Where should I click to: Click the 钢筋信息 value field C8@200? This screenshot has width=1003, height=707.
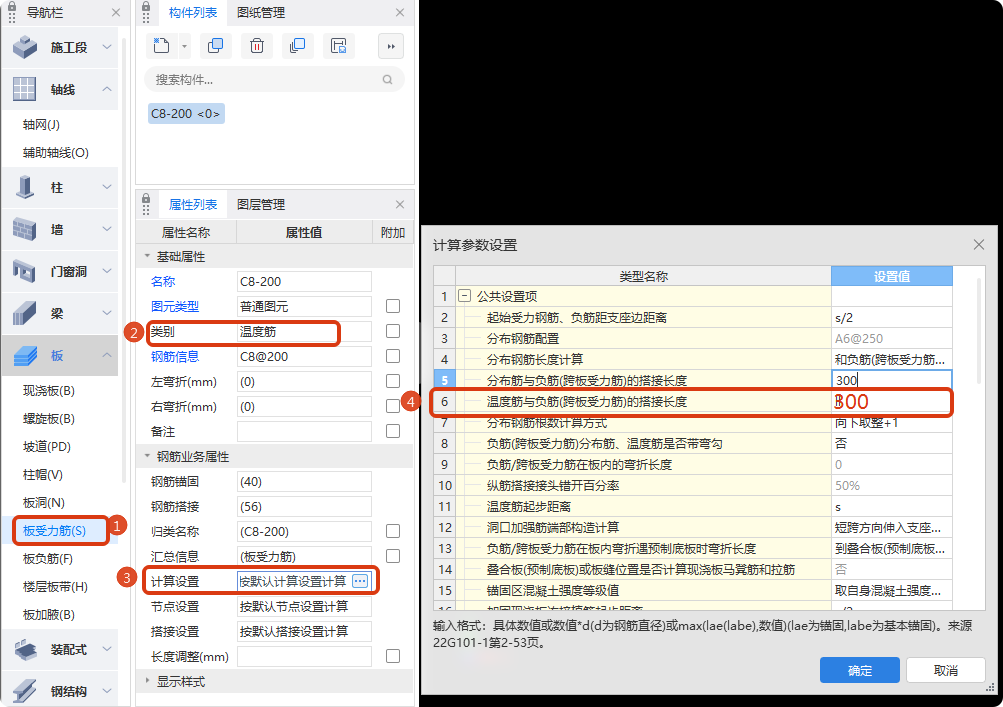tap(304, 356)
